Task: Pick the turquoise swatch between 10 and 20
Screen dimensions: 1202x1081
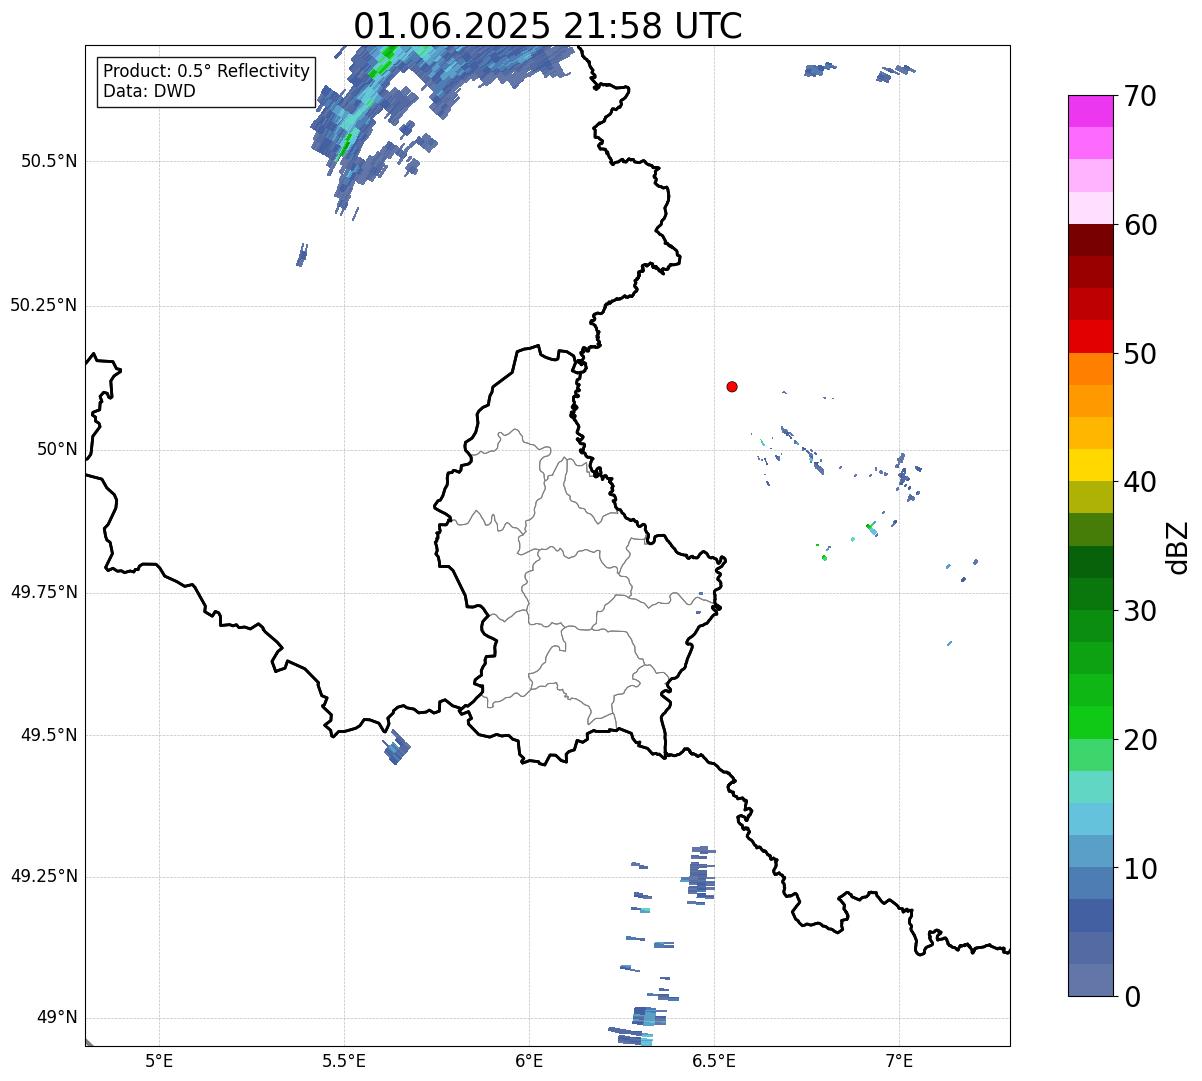Action: (1090, 787)
